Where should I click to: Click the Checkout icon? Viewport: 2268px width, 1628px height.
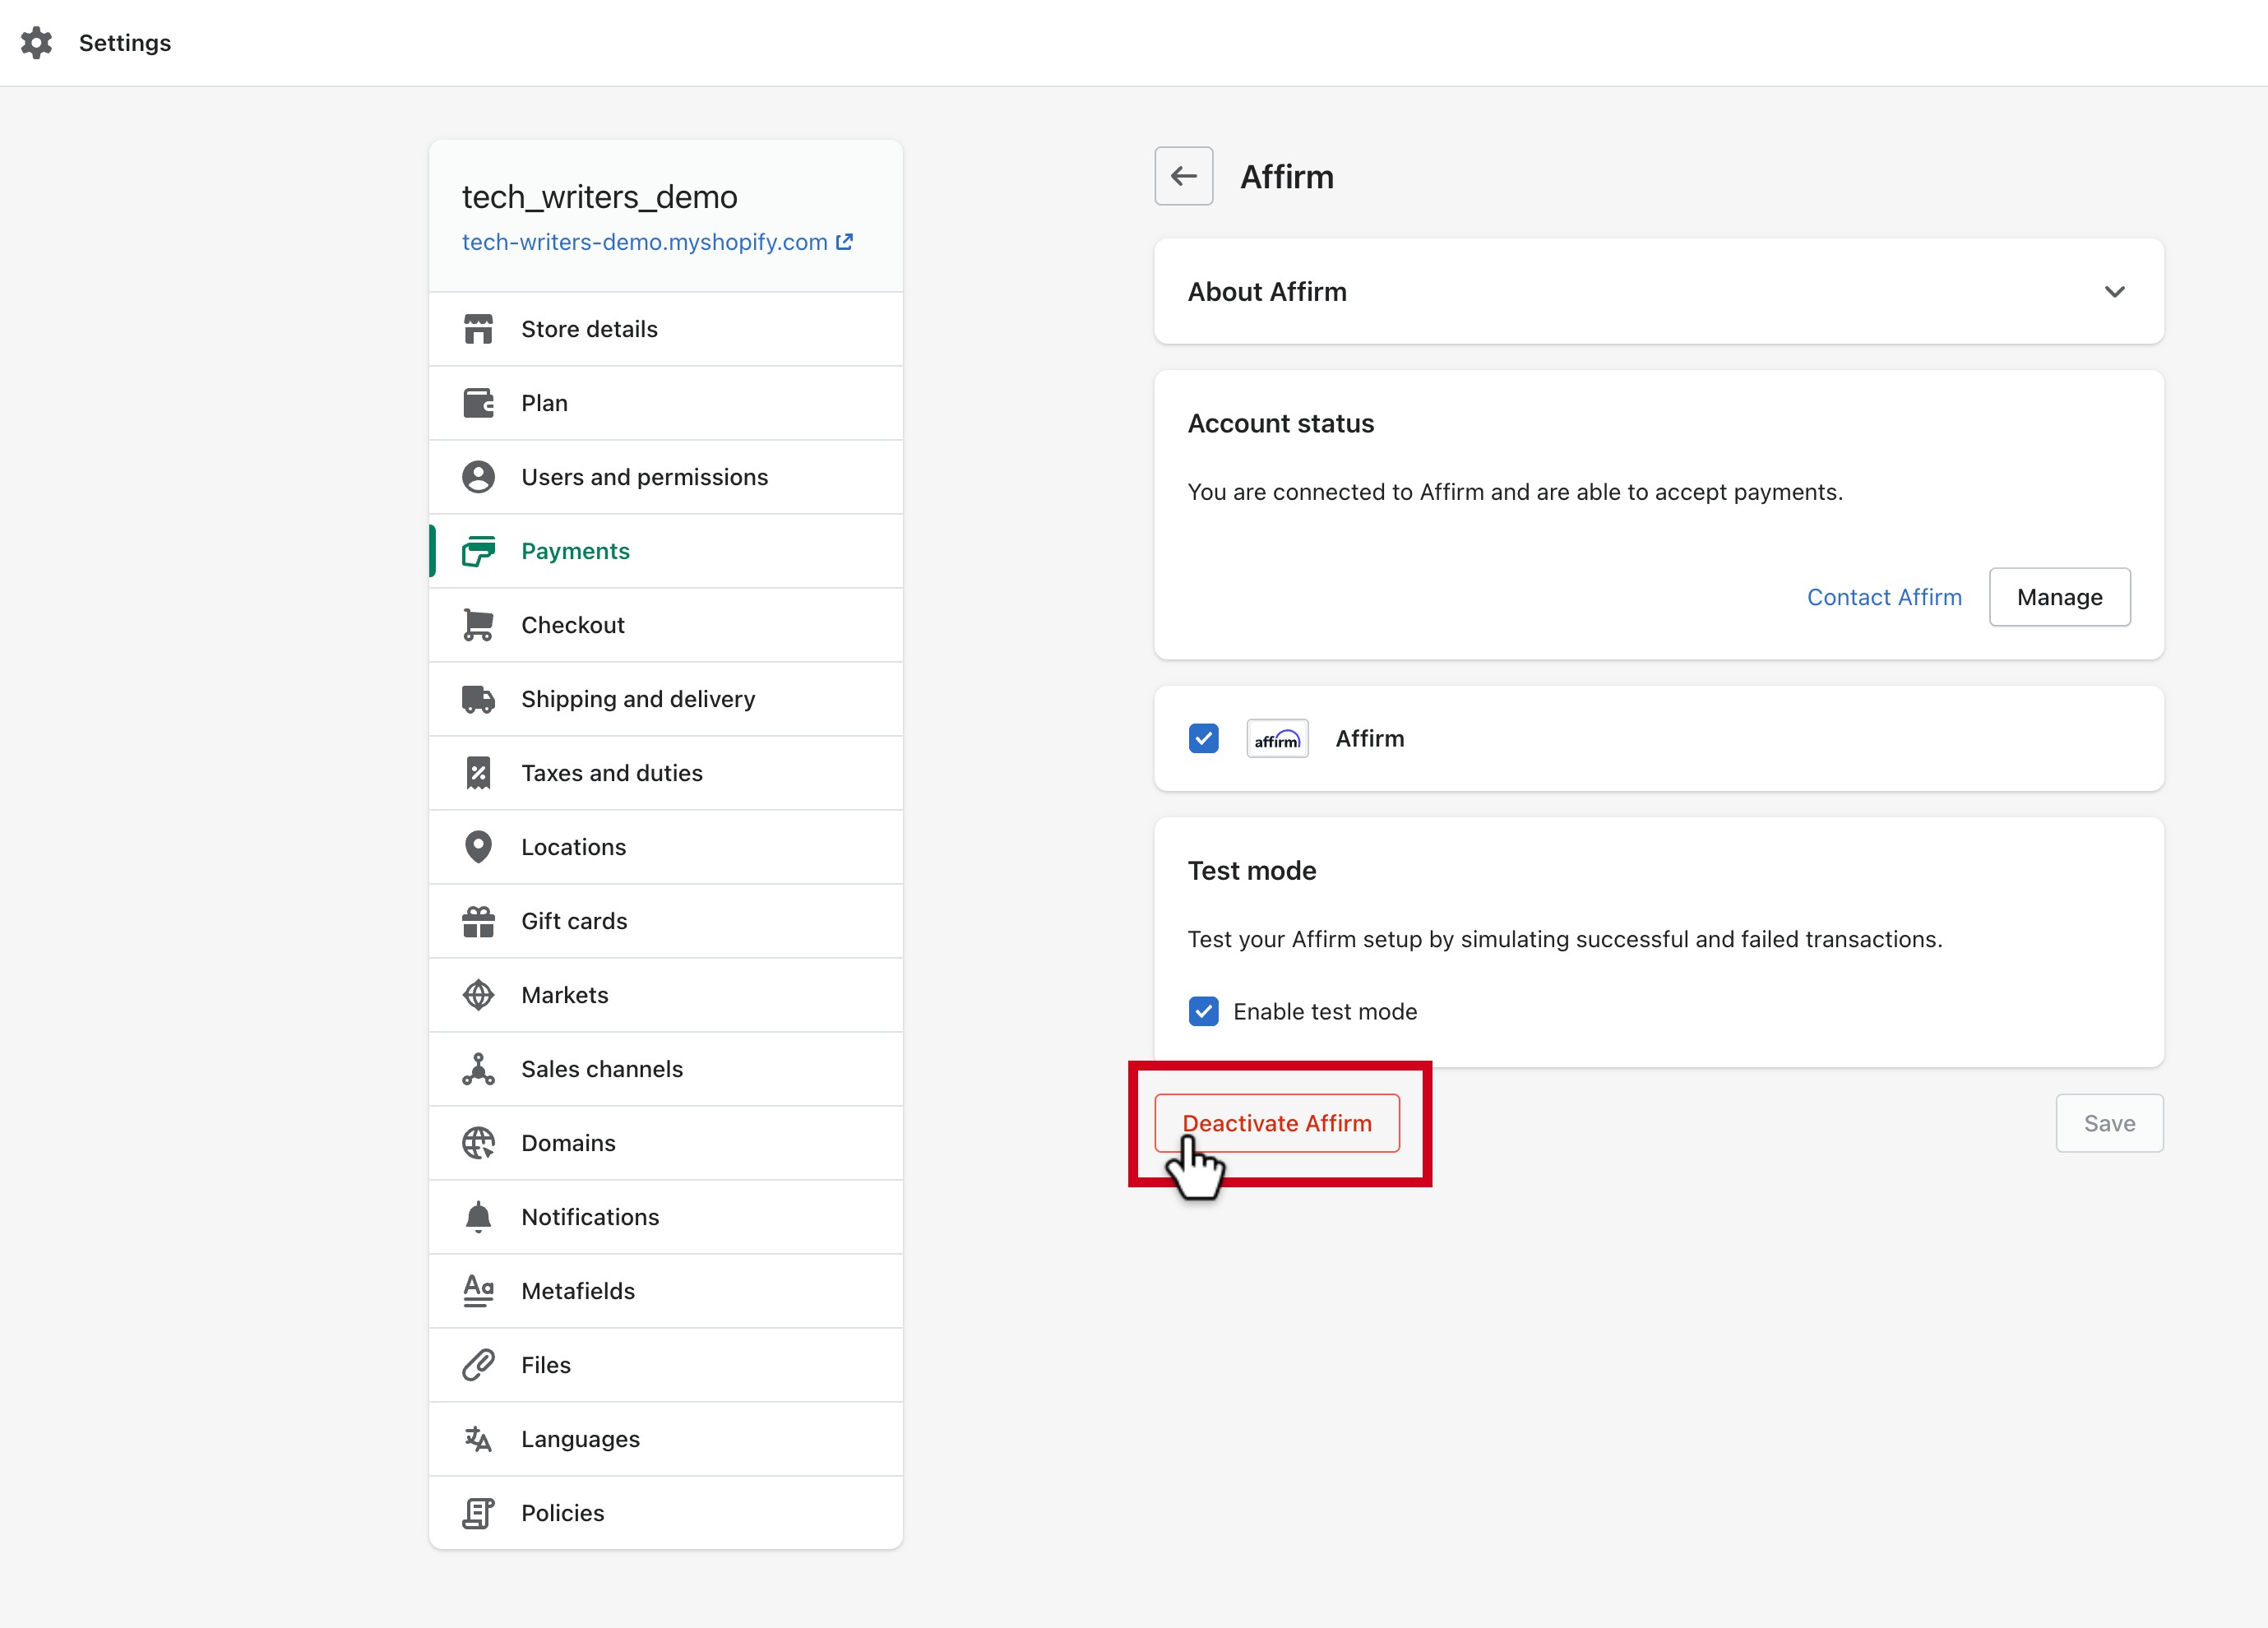click(481, 625)
